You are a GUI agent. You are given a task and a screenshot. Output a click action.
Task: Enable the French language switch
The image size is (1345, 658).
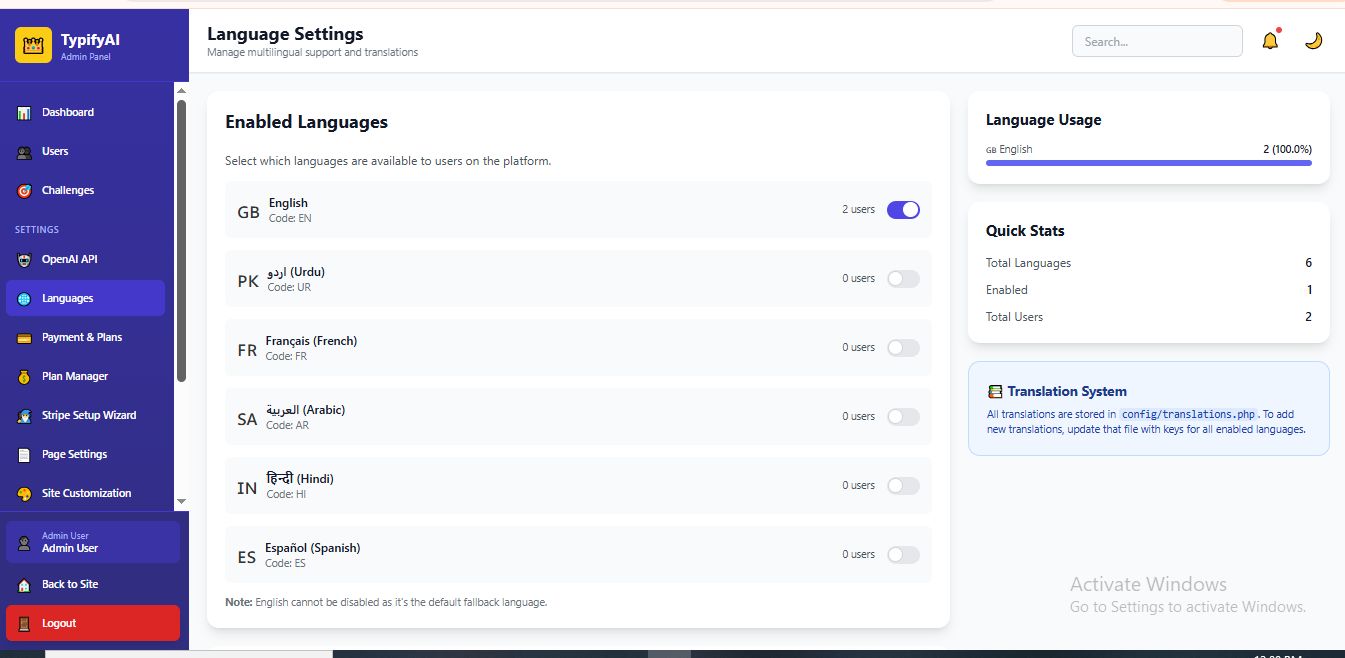point(903,348)
